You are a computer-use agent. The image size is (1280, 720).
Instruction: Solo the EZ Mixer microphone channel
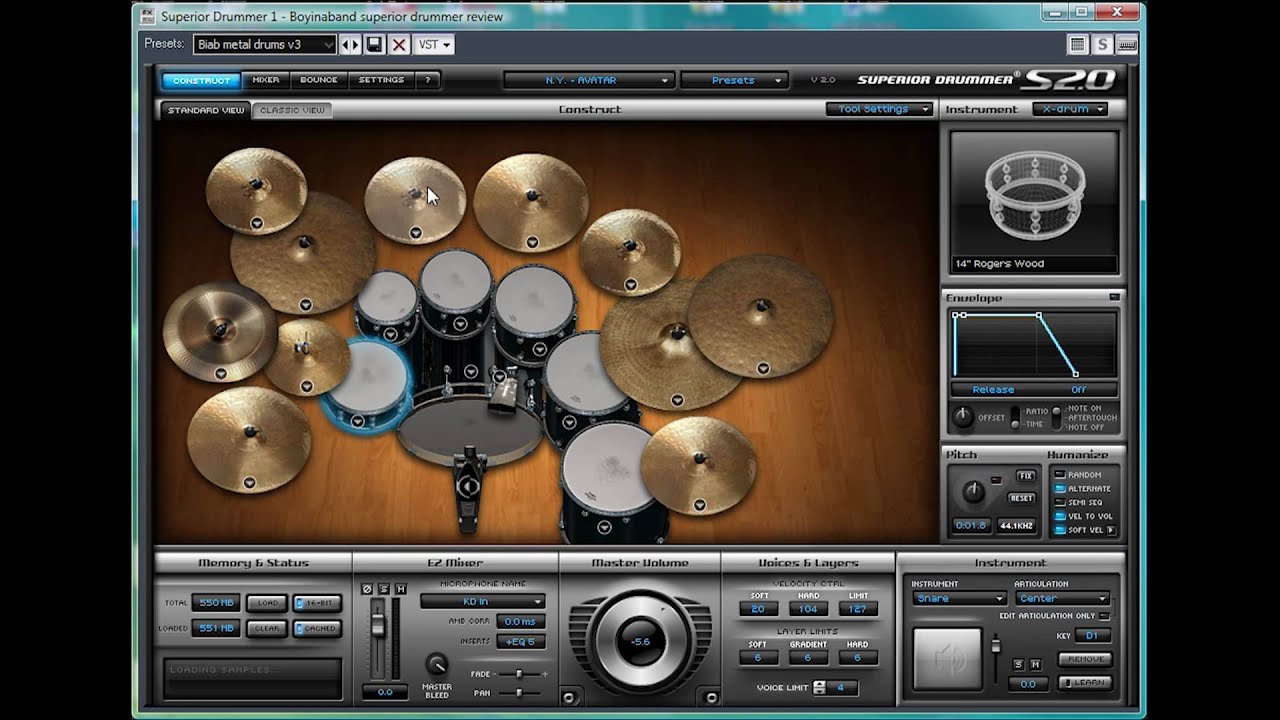coord(384,588)
